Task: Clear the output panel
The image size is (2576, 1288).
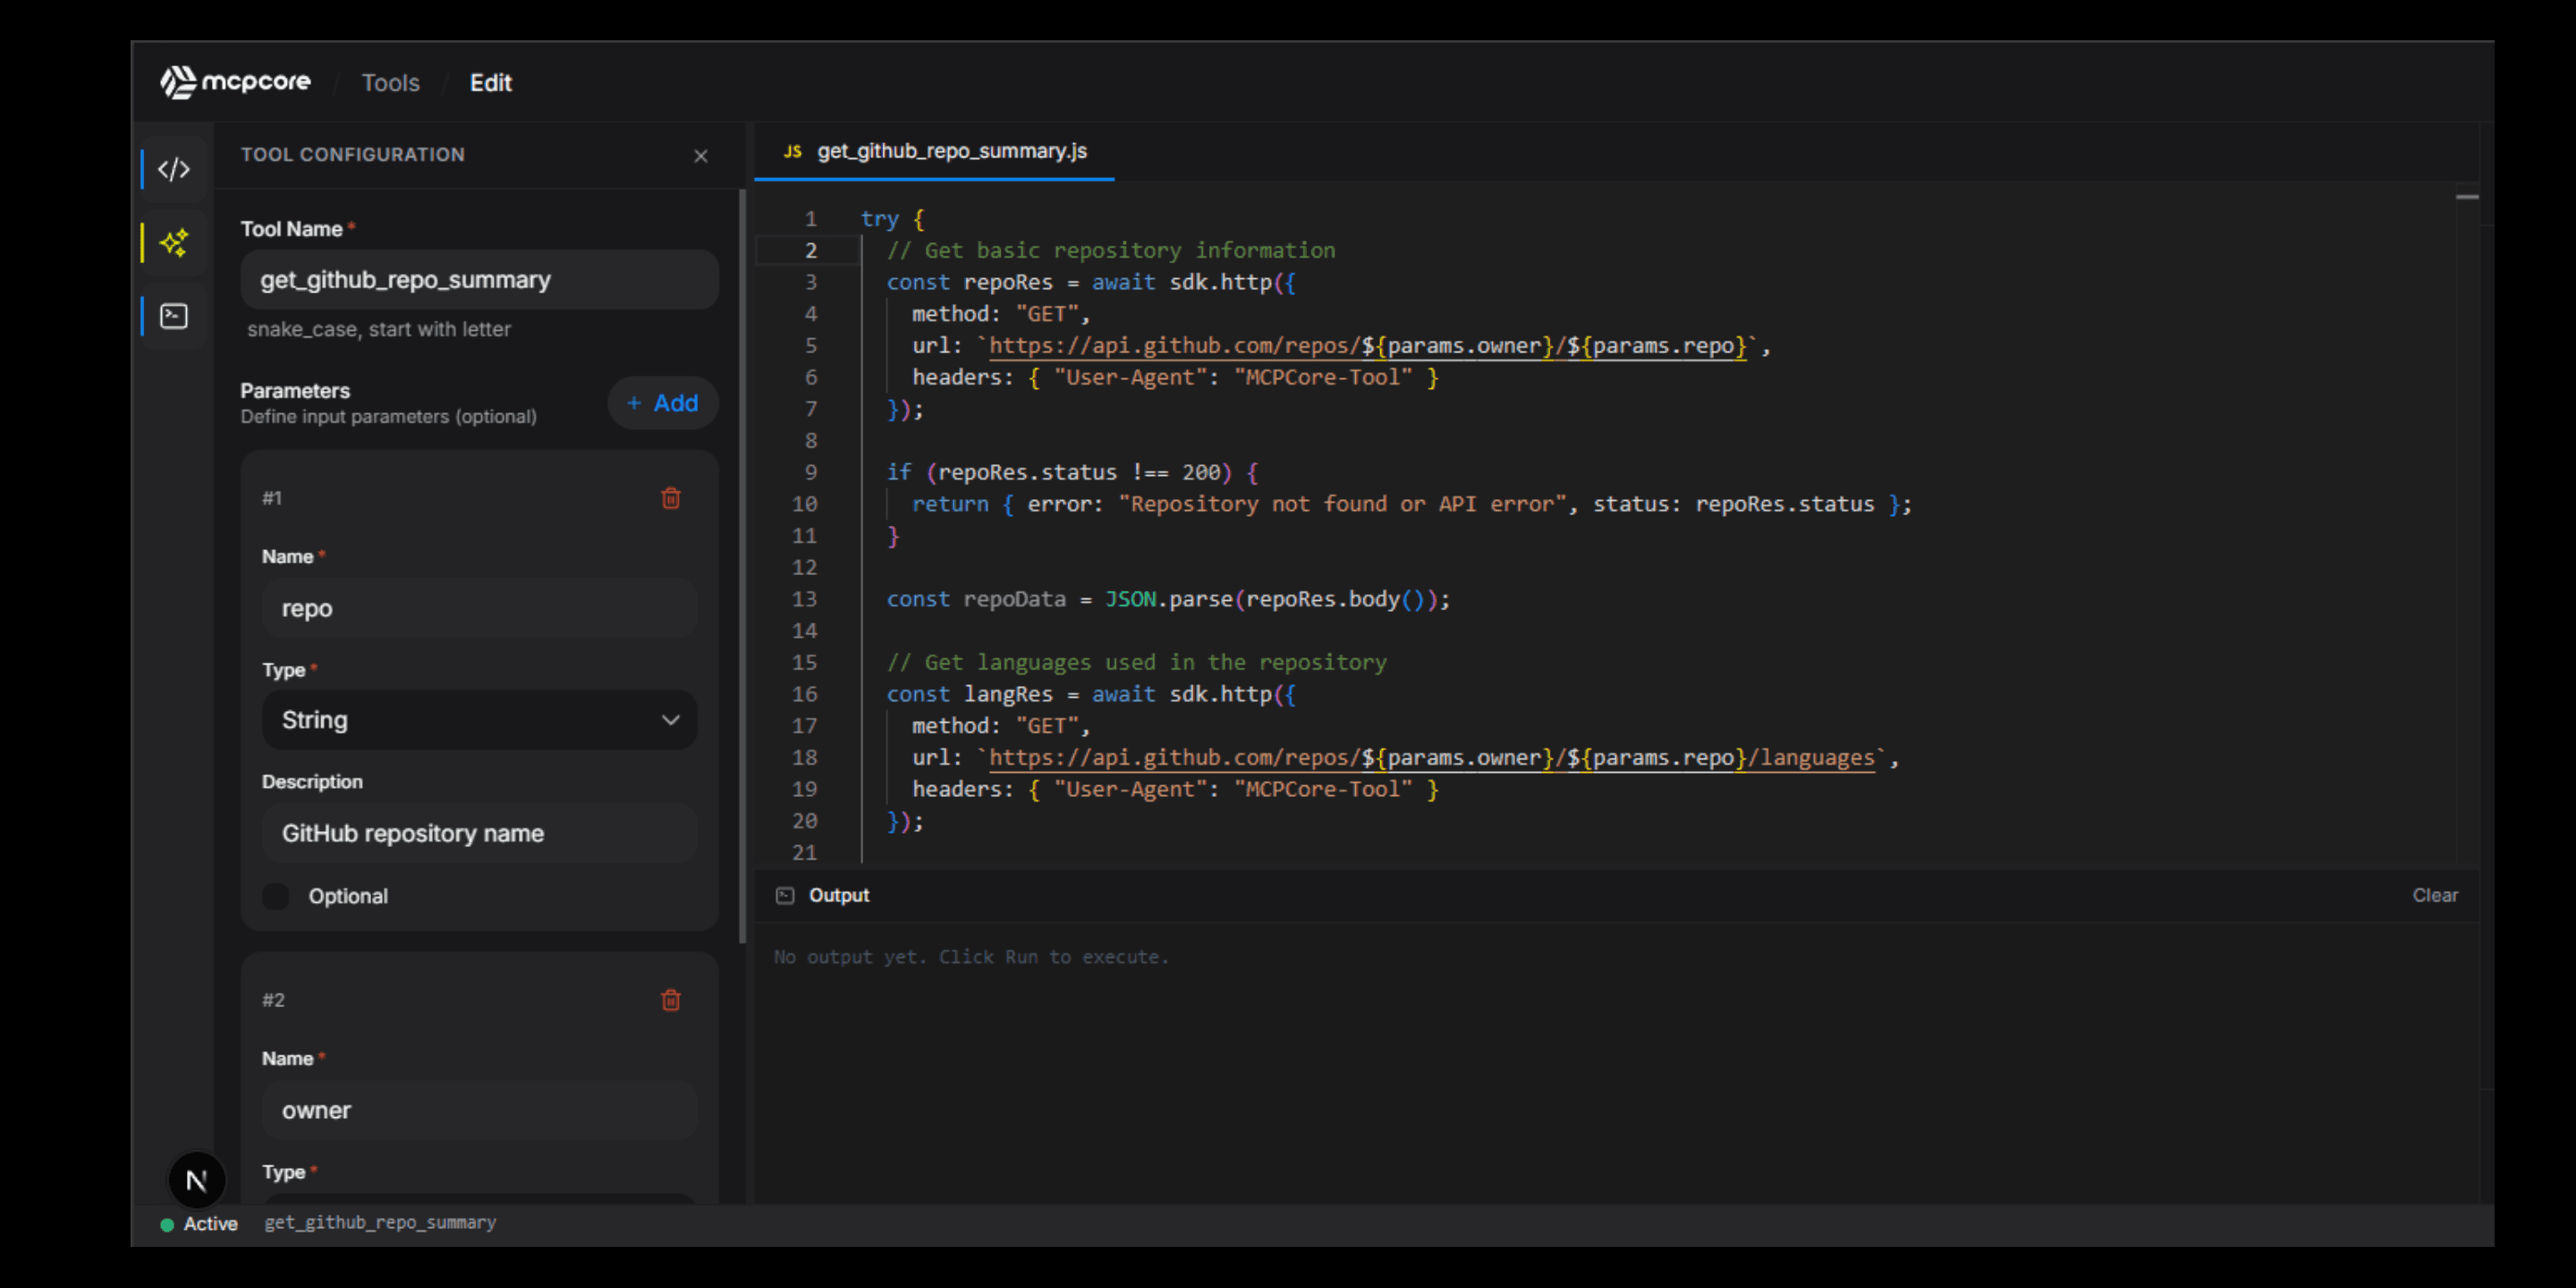Action: [2435, 895]
